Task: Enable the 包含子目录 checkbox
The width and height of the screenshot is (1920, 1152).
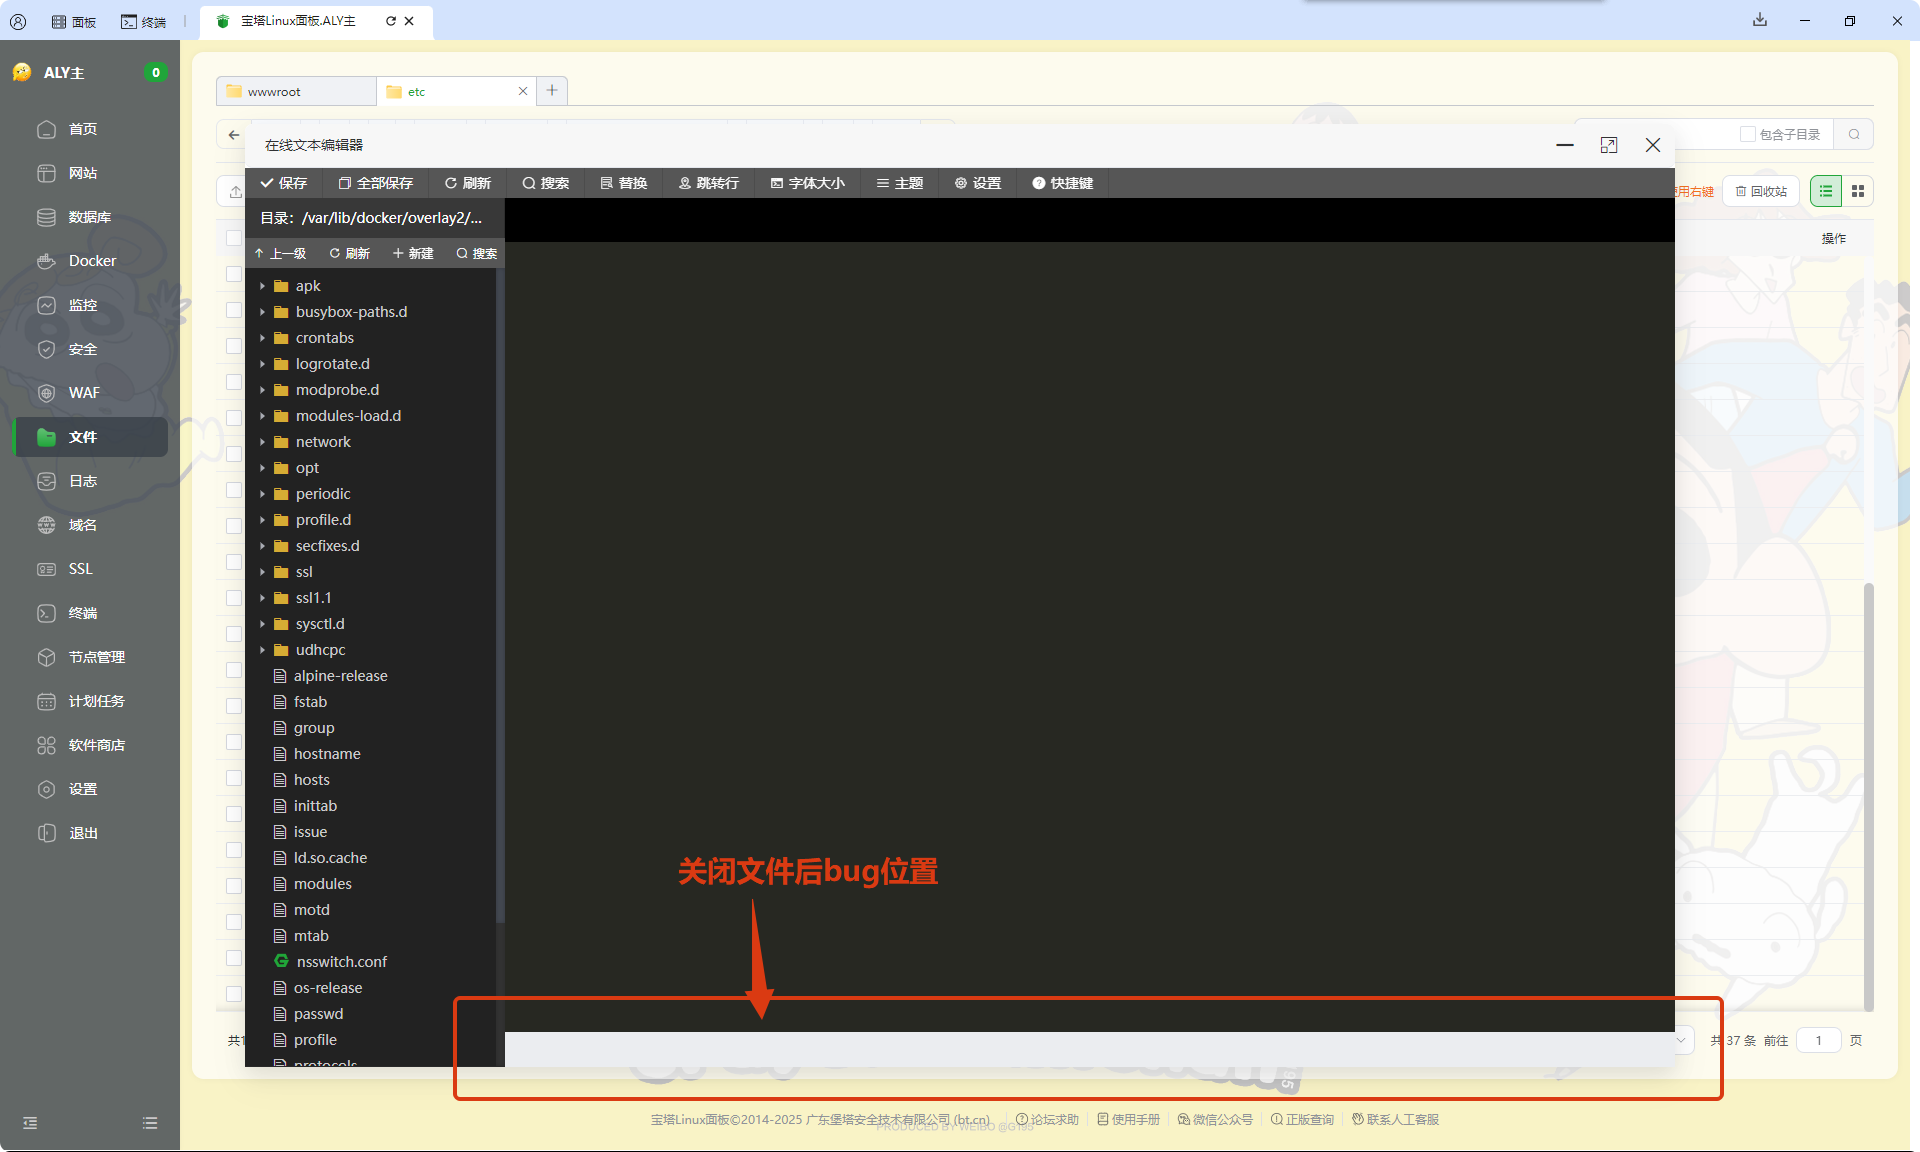Action: pos(1748,134)
